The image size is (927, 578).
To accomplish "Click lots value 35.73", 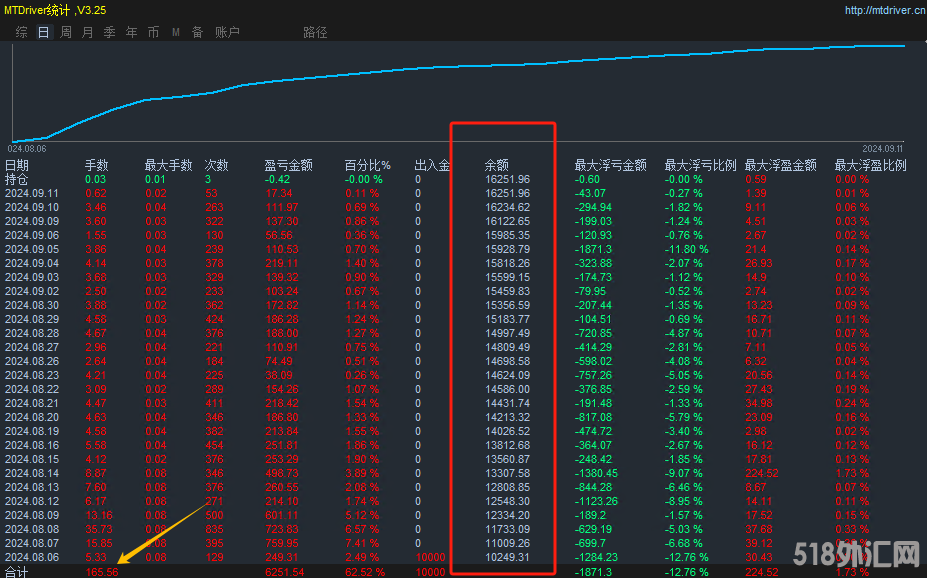I will [99, 530].
